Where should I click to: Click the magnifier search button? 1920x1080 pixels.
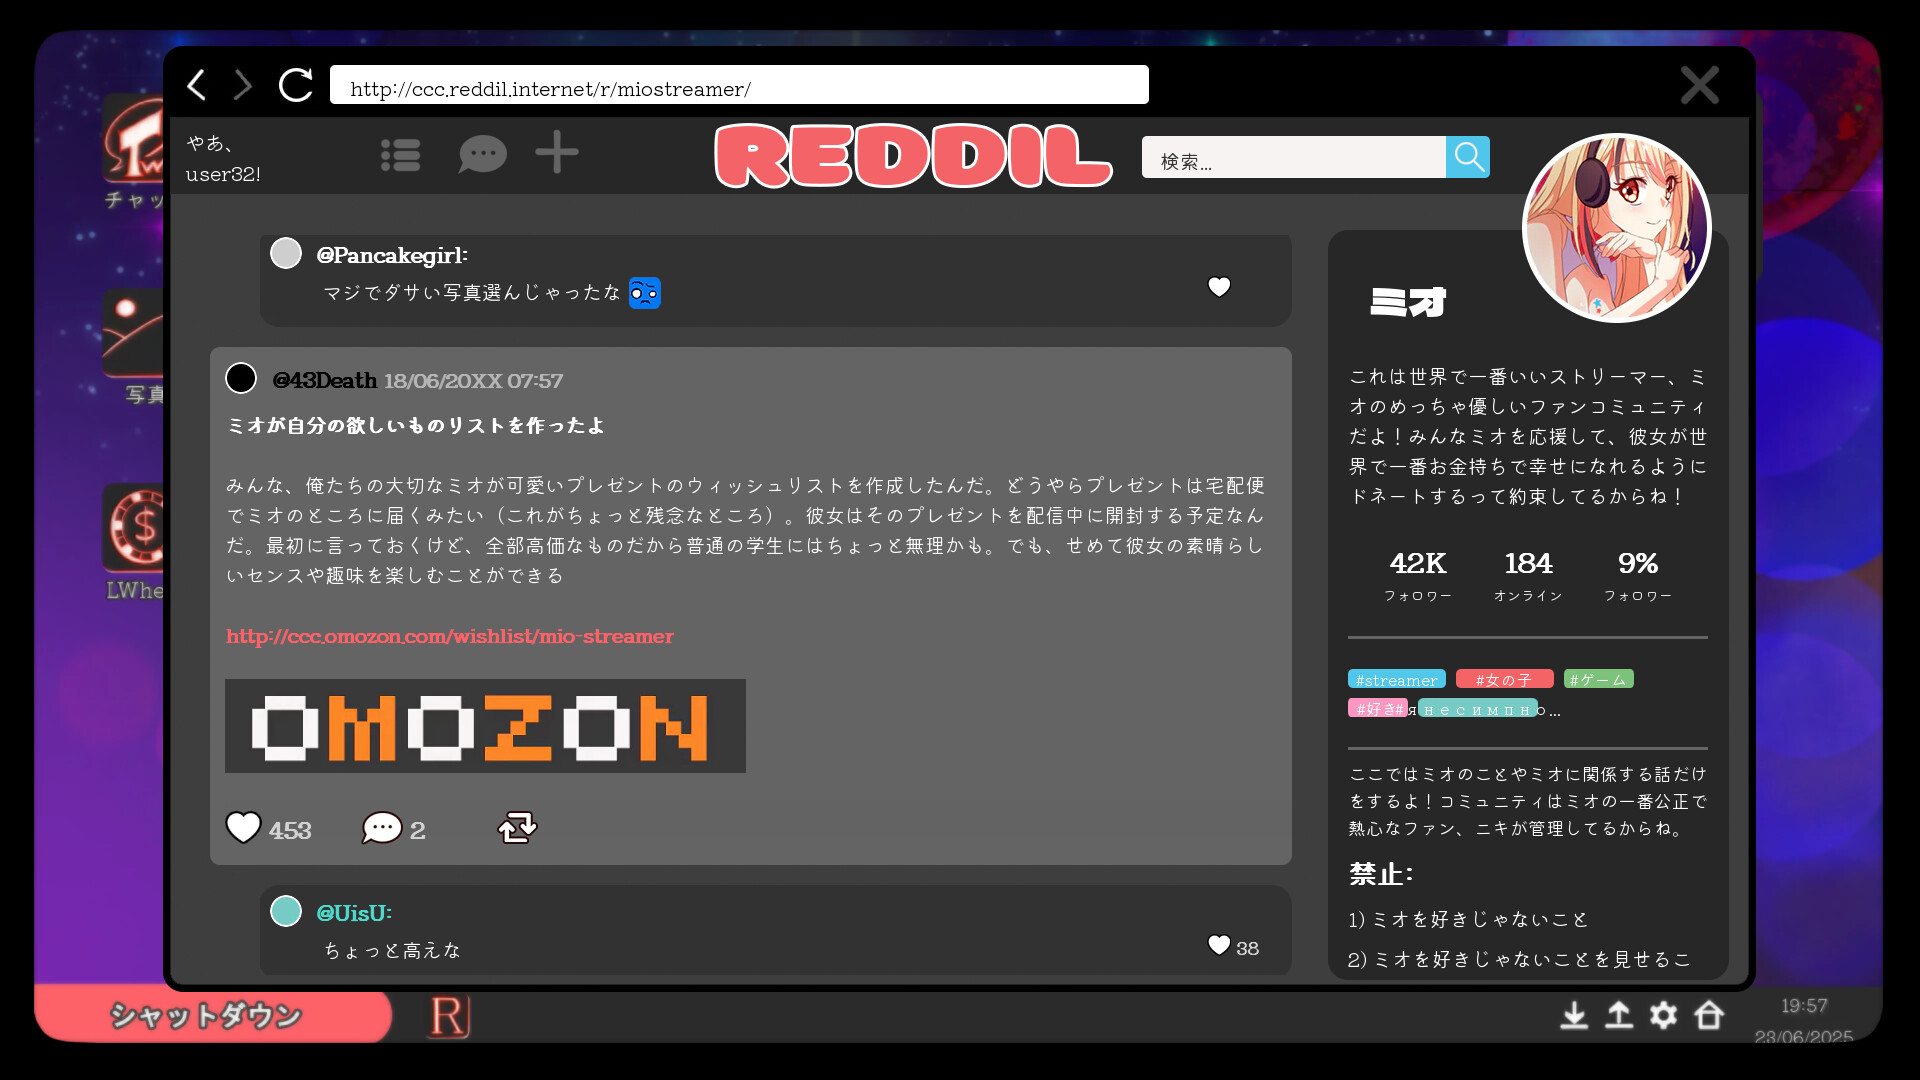[x=1467, y=157]
